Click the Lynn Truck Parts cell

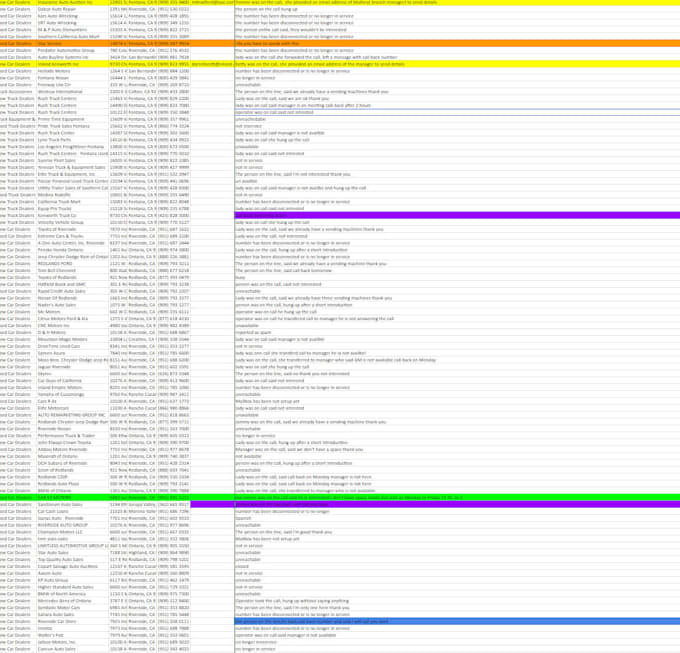pyautogui.click(x=72, y=140)
